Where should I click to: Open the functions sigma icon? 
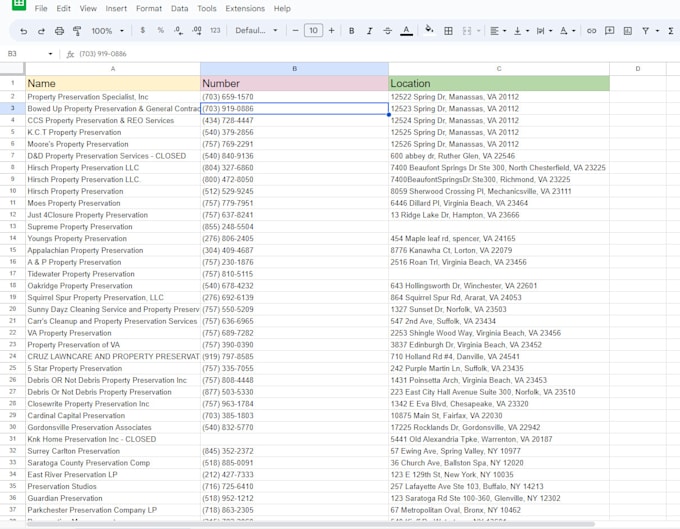[671, 31]
